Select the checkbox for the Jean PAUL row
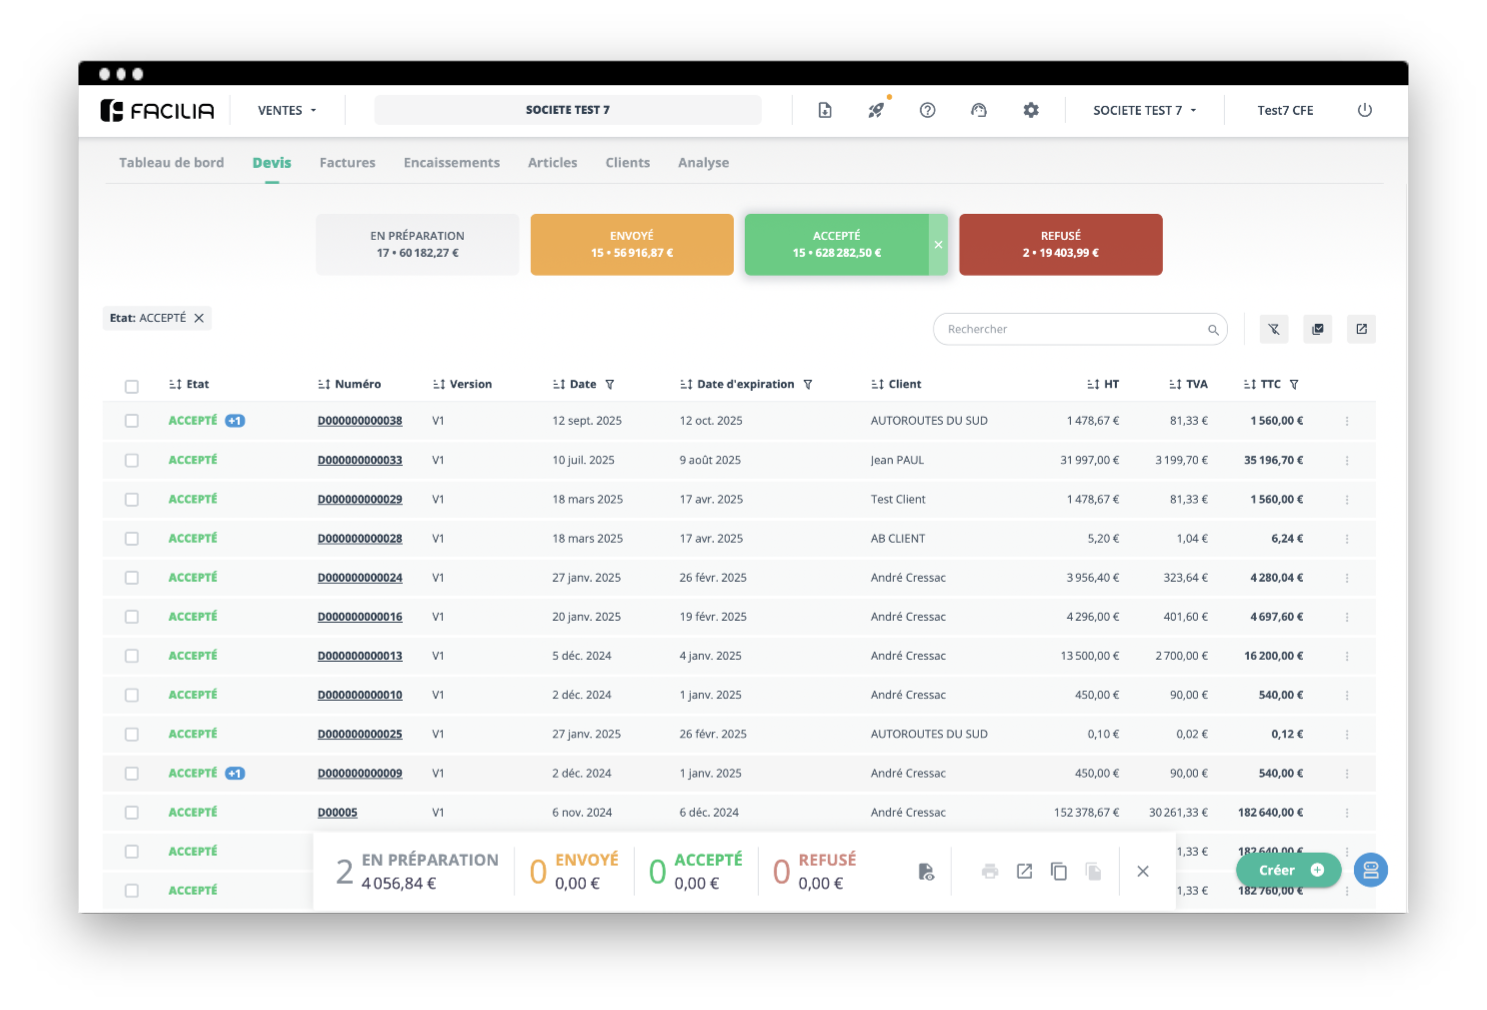Screen dimensions: 1487x1010 pos(132,460)
